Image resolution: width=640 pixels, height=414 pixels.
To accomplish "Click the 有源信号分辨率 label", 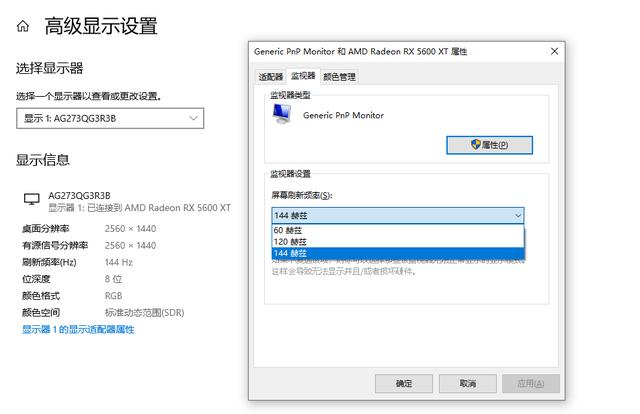I will coord(55,245).
